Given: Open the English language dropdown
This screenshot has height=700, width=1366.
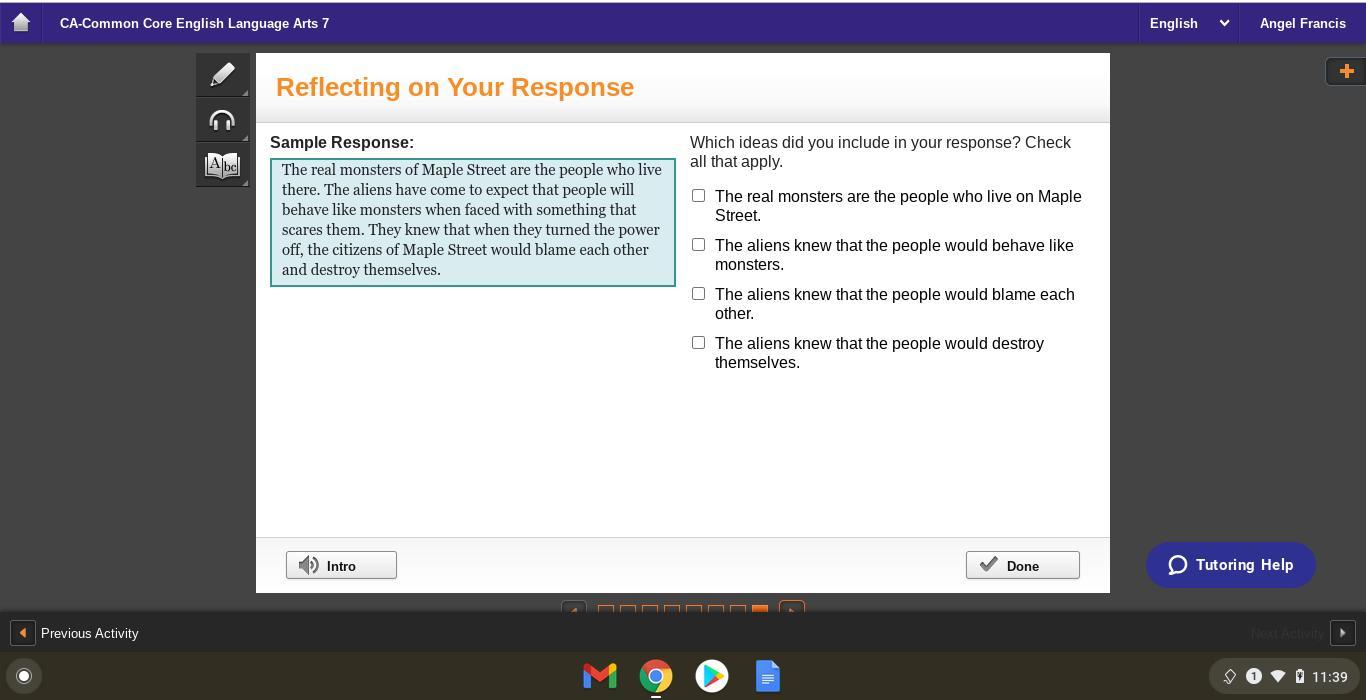Looking at the screenshot, I should point(1188,23).
